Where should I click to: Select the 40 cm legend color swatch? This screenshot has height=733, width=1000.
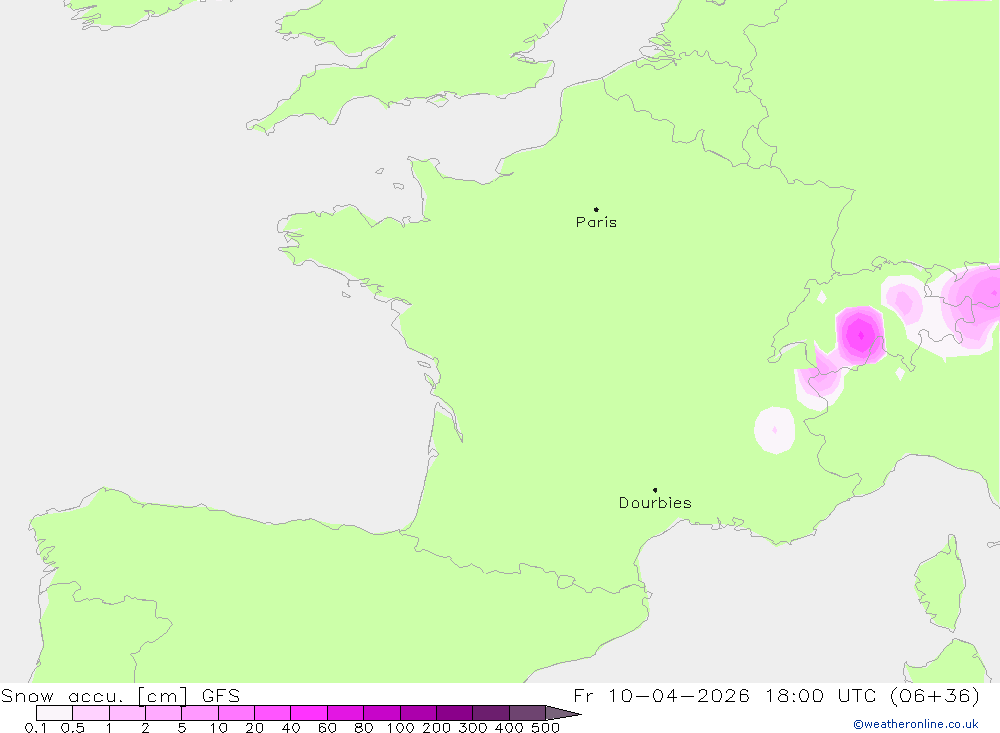(309, 713)
